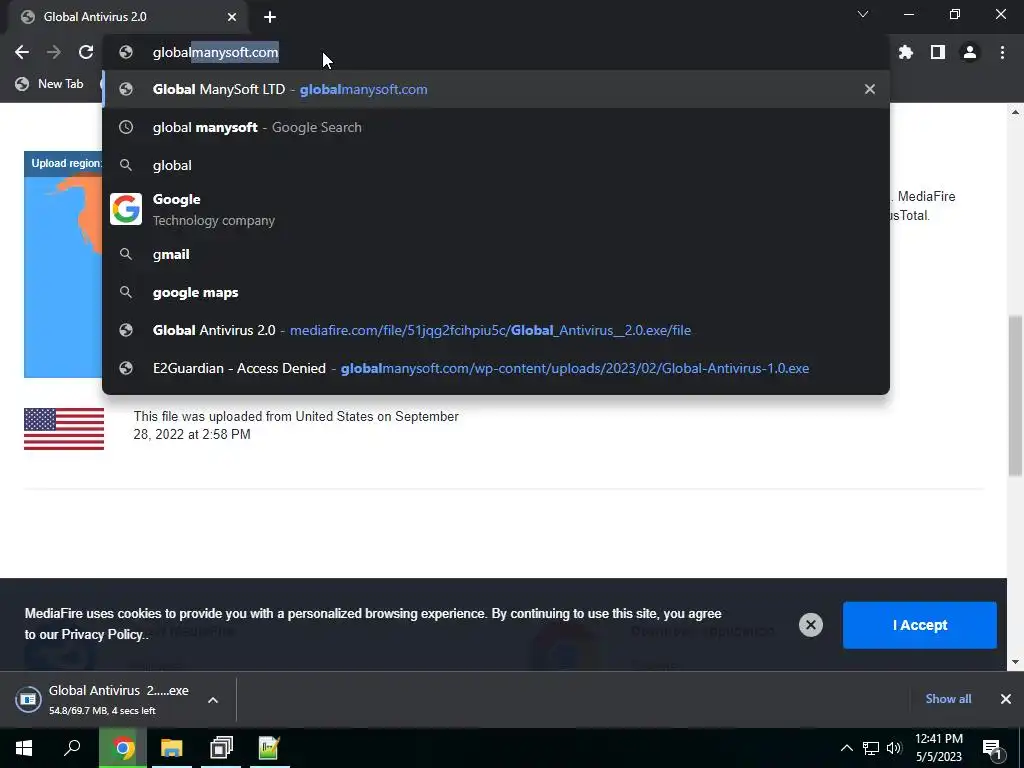Click the browser back arrow
This screenshot has width=1024, height=768.
22,52
